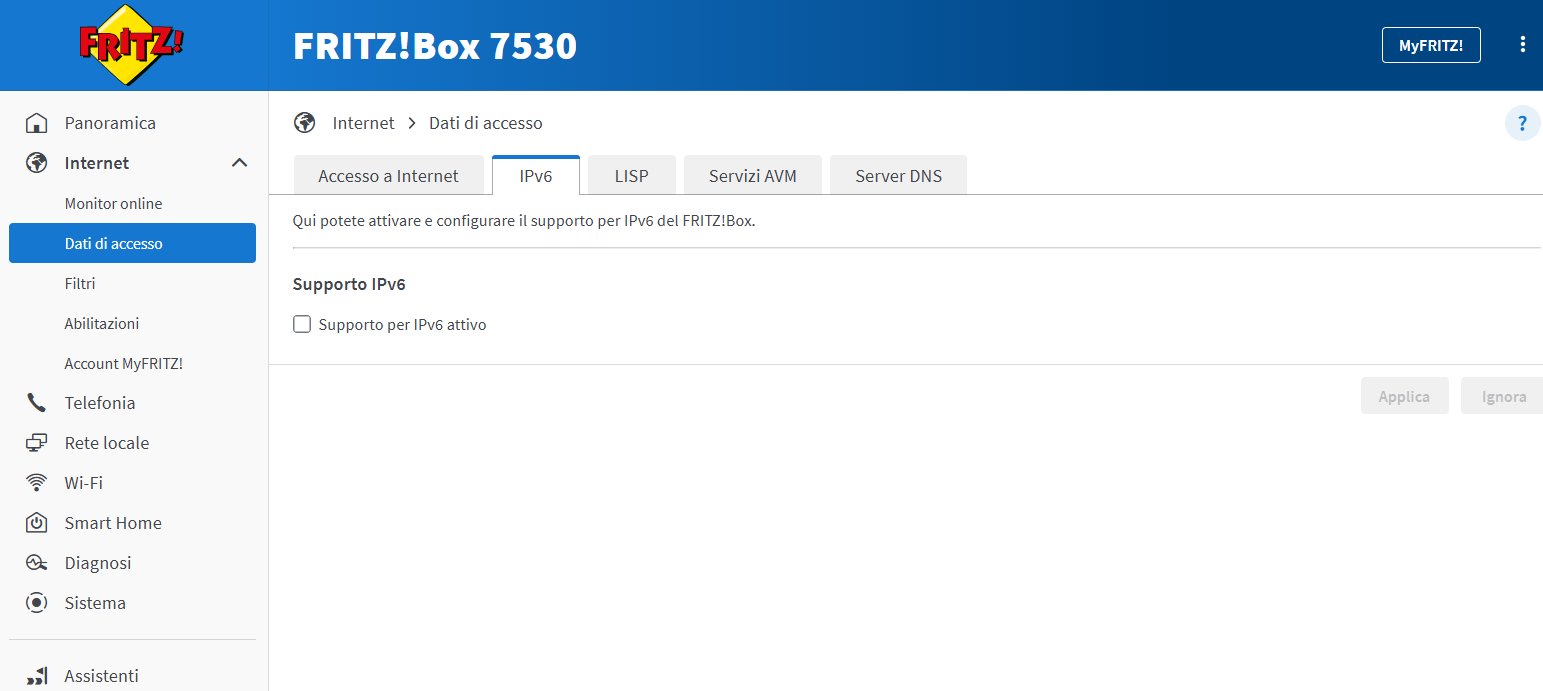
Task: Collapse the Internet menu chevron
Action: point(239,163)
